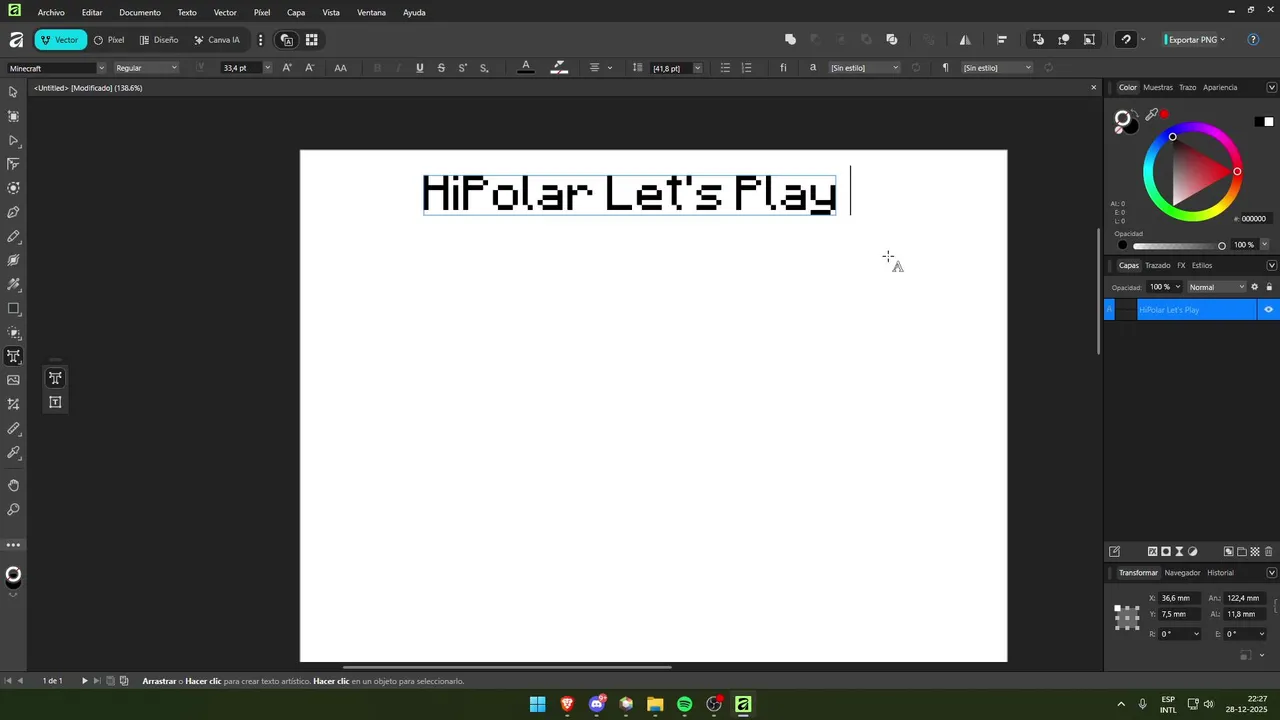Toggle the layer lock icon

1269,287
